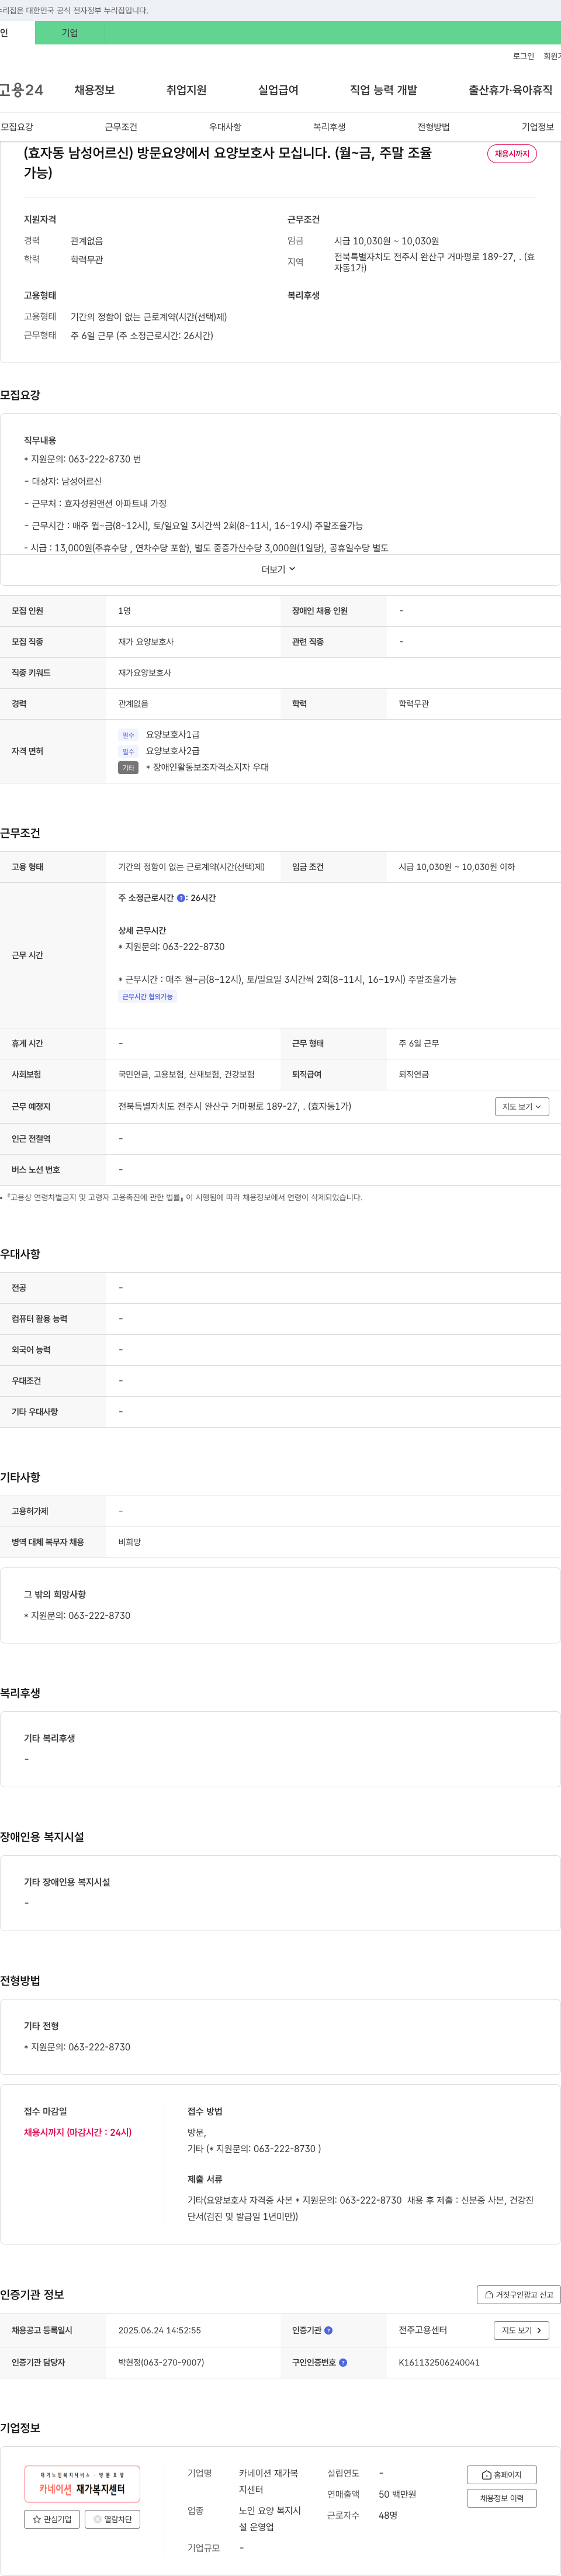The height and width of the screenshot is (2576, 561).
Task: Click the info icon next to 구인인증번호 label
Action: click(x=343, y=2362)
